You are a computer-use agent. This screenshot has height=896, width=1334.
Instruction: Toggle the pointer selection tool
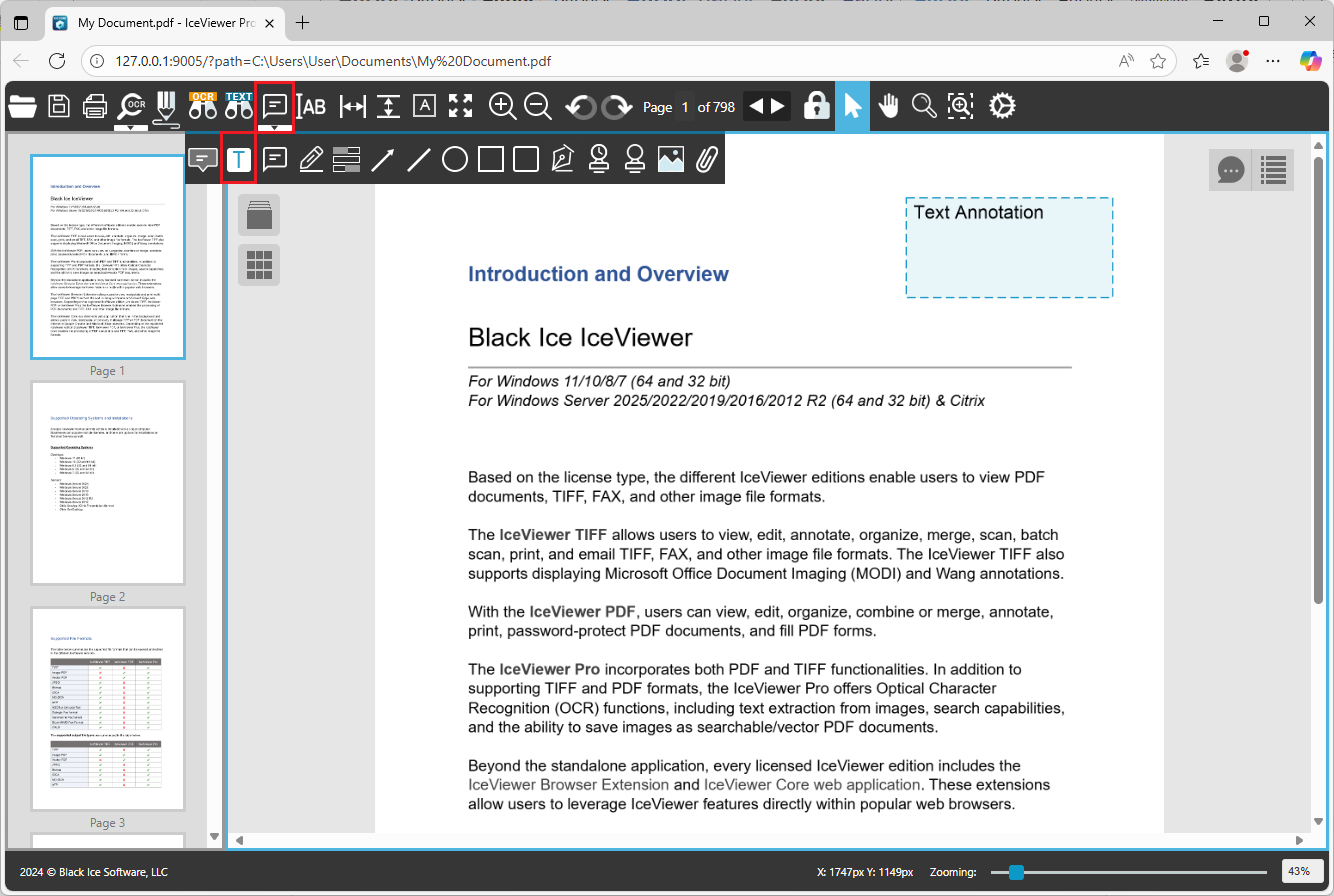(x=852, y=107)
